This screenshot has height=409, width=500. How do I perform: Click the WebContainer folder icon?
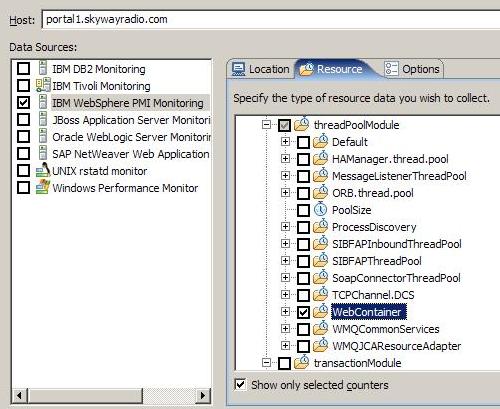tap(320, 312)
